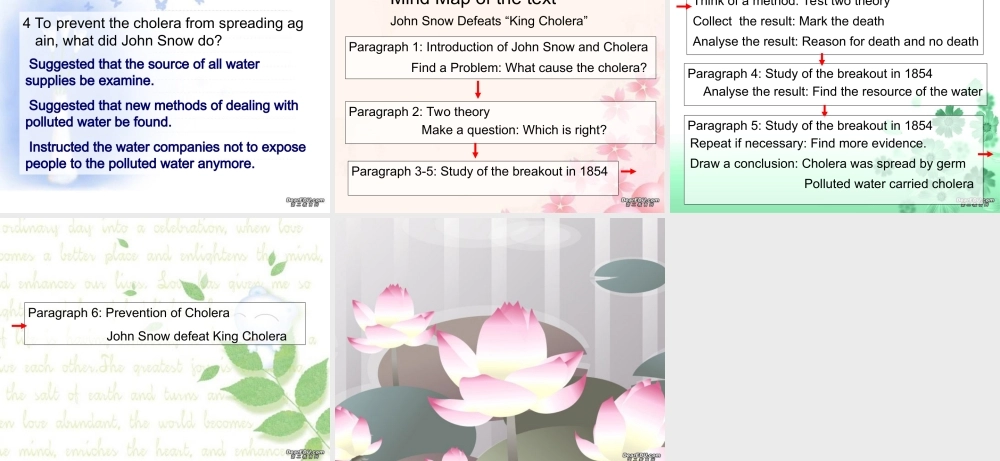The image size is (1000, 461).
Task: Click 'Suggested that new methods of dealing with polluted water'
Action: pos(161,113)
